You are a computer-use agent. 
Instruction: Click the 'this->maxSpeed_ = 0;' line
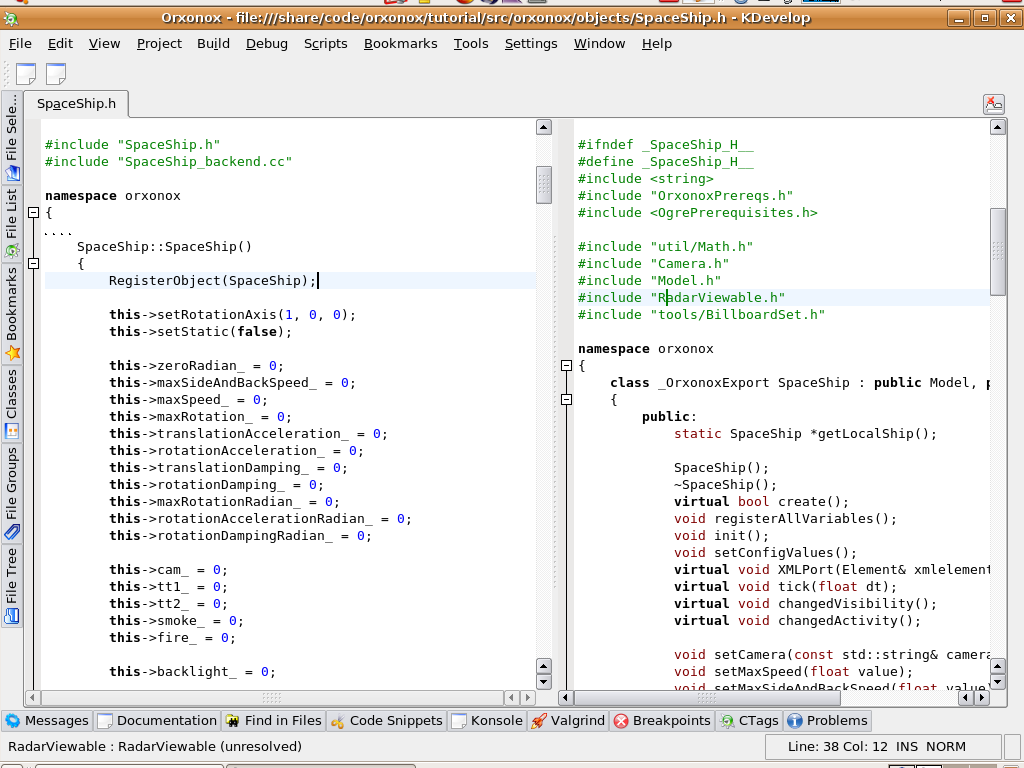point(189,399)
